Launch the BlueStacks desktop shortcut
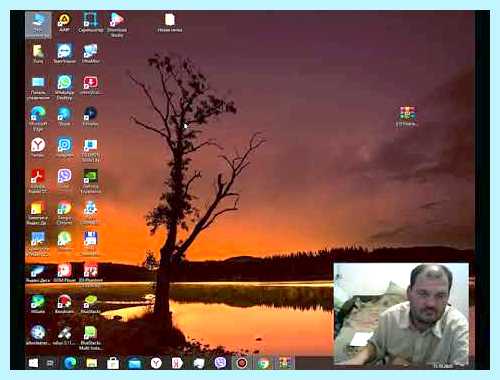Image resolution: width=500 pixels, height=380 pixels. pyautogui.click(x=90, y=304)
